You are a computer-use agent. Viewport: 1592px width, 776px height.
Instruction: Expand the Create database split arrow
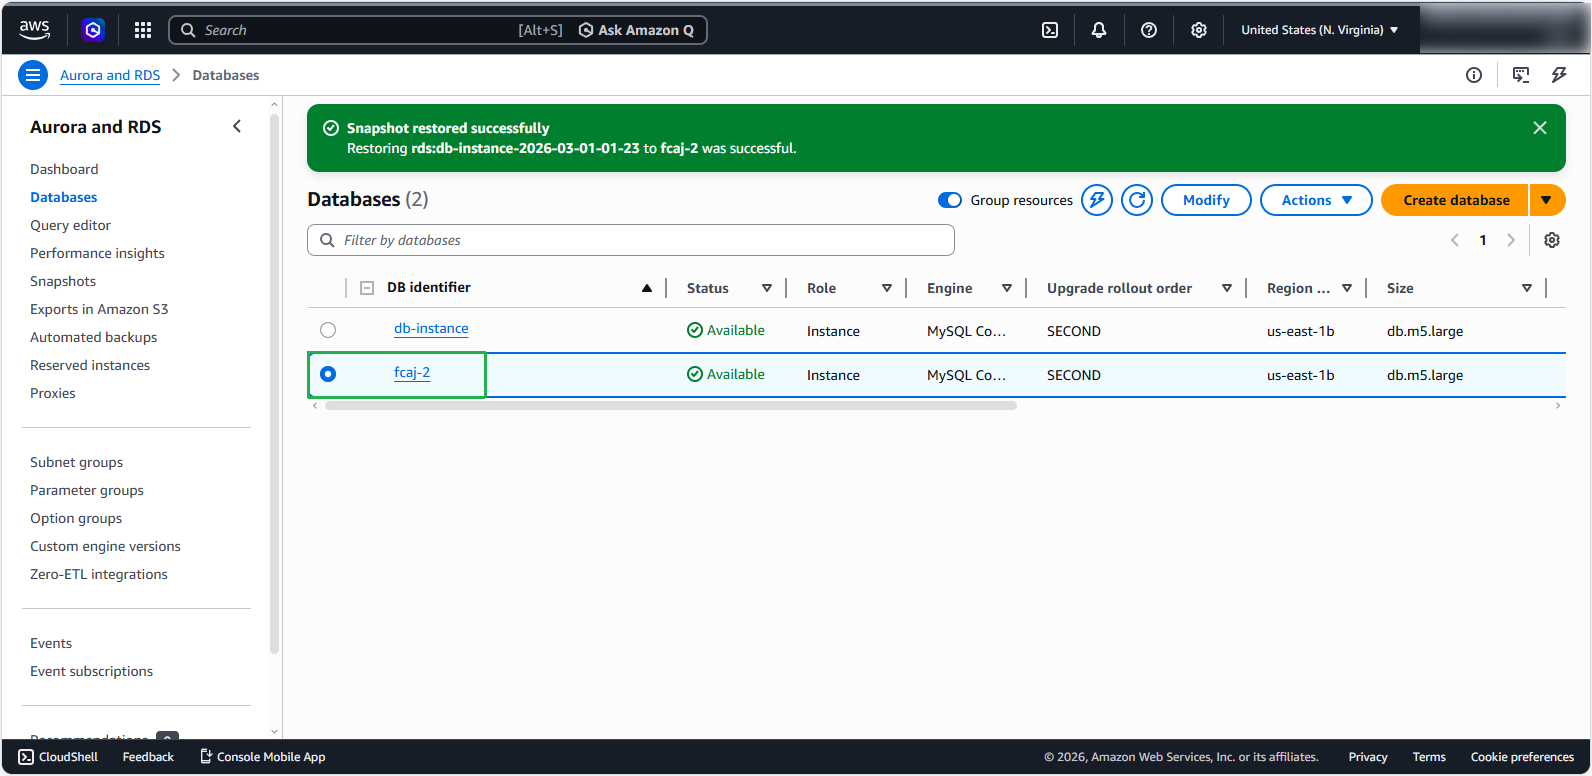(x=1547, y=200)
